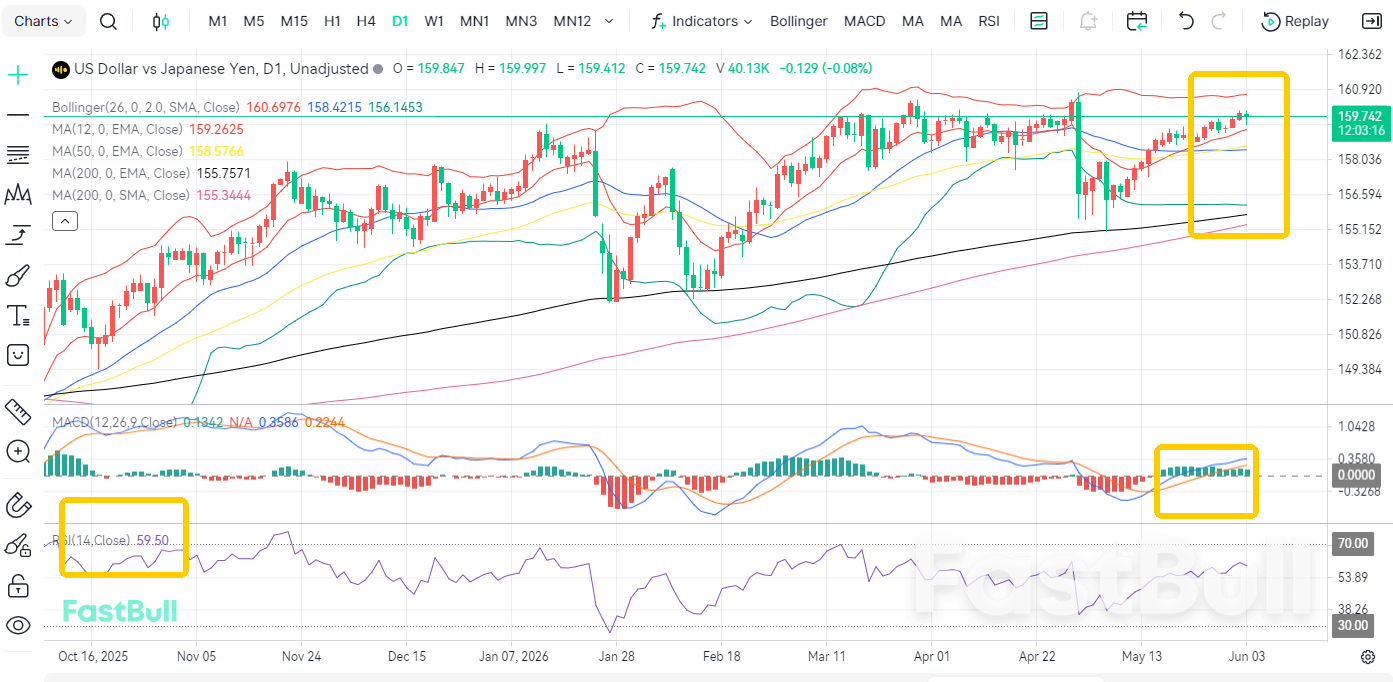Toggle magnet snap mode
1393x682 pixels.
tap(18, 505)
